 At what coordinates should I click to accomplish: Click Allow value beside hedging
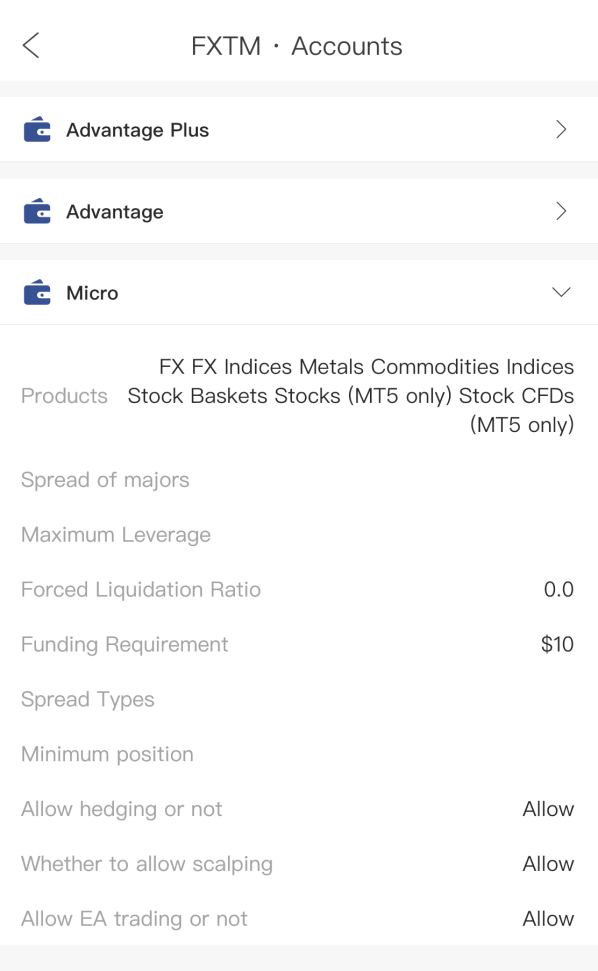click(x=548, y=809)
